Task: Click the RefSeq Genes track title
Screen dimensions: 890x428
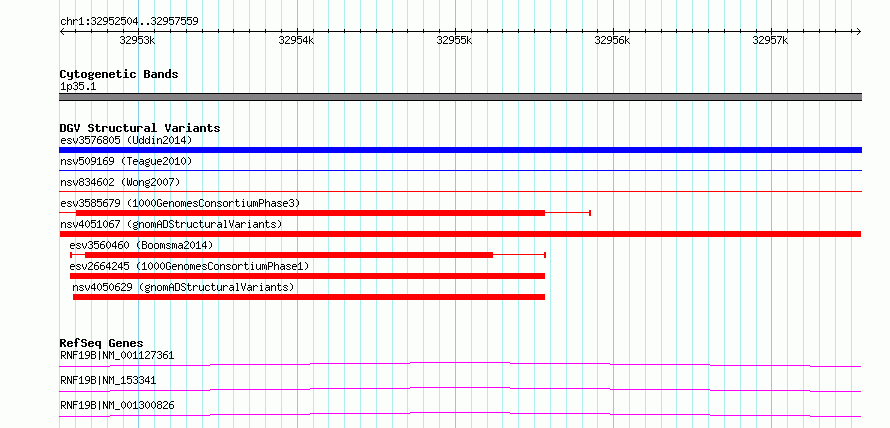Action: pos(102,343)
